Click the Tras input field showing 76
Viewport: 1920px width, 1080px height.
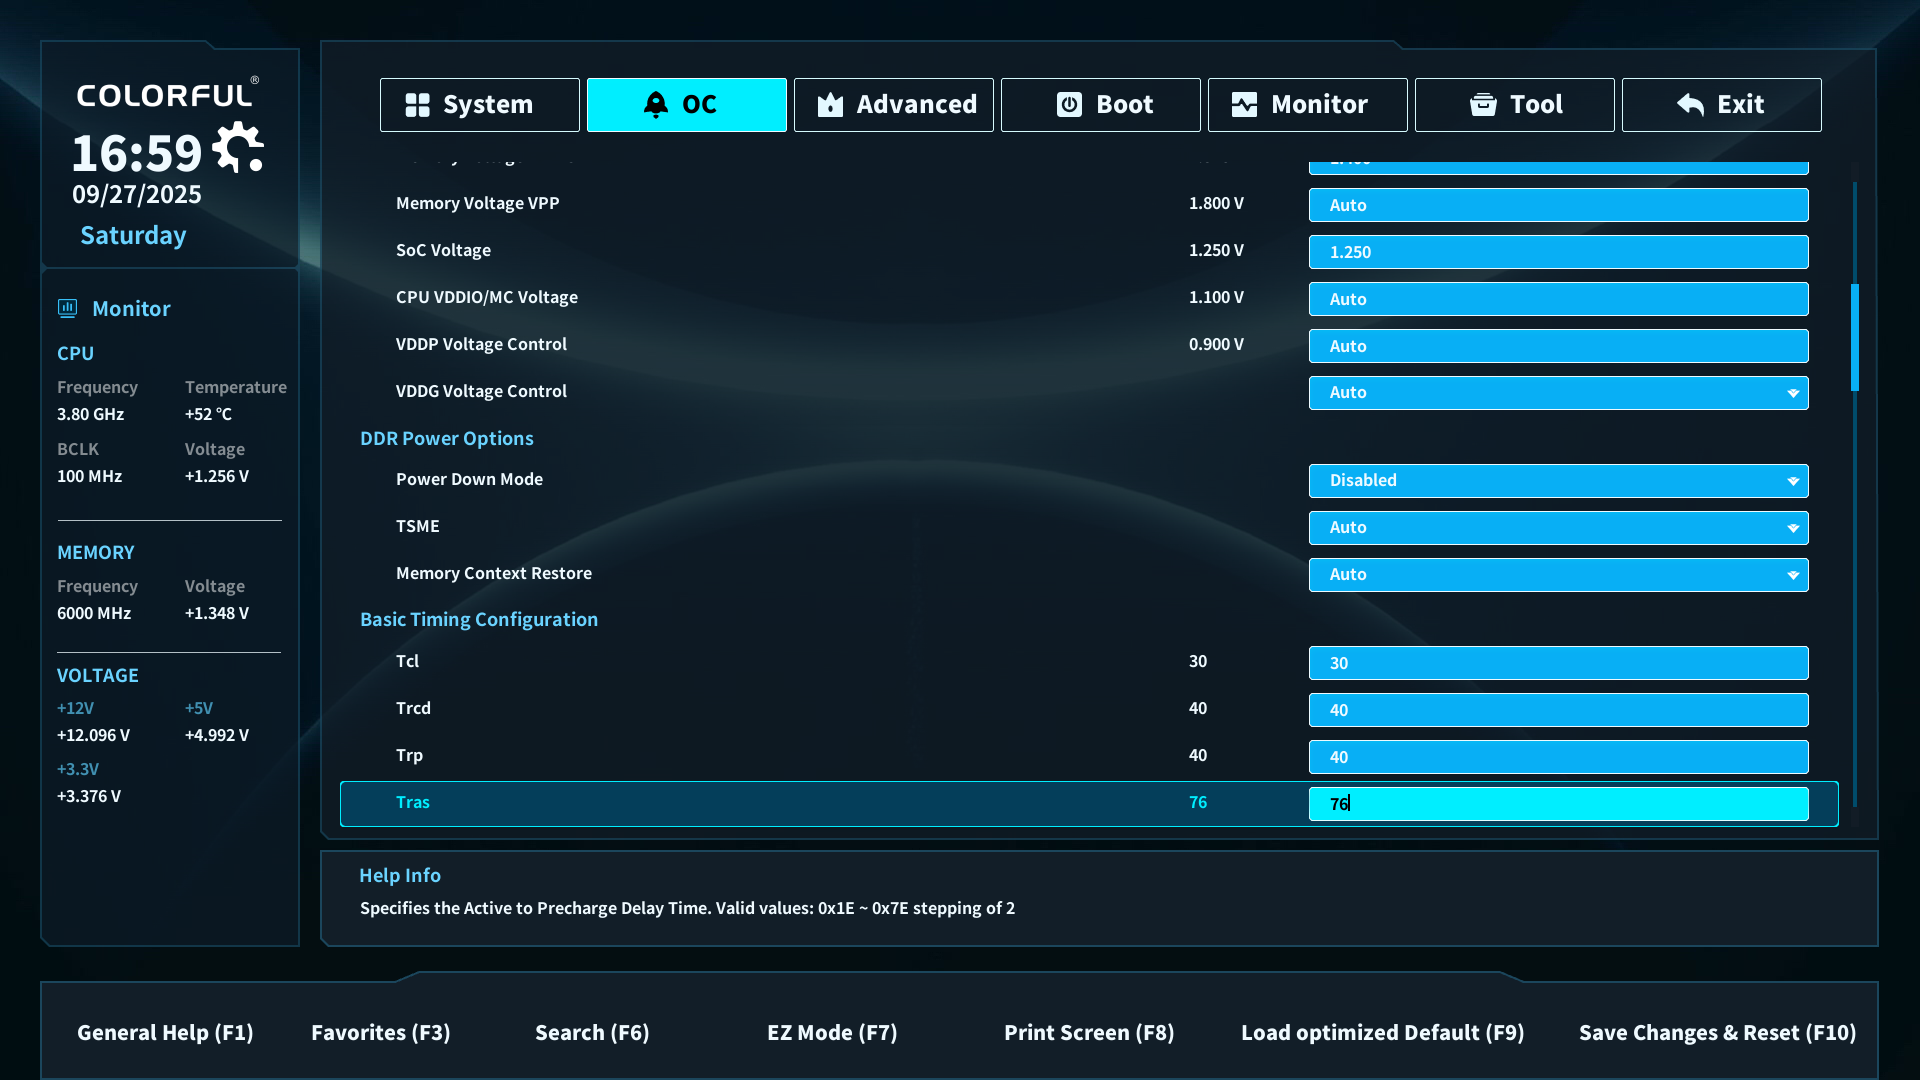(x=1559, y=804)
